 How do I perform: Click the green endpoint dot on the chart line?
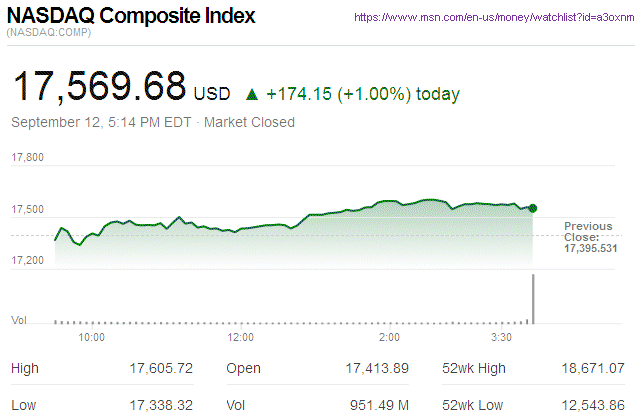[x=533, y=208]
